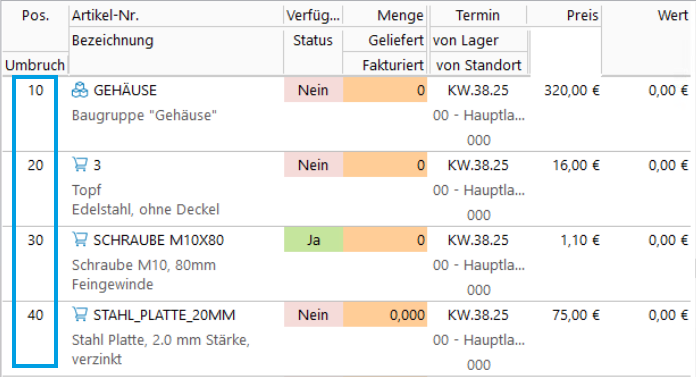The image size is (696, 377).
Task: Click the assembly icon next to GEHÄUSE
Action: 80,90
